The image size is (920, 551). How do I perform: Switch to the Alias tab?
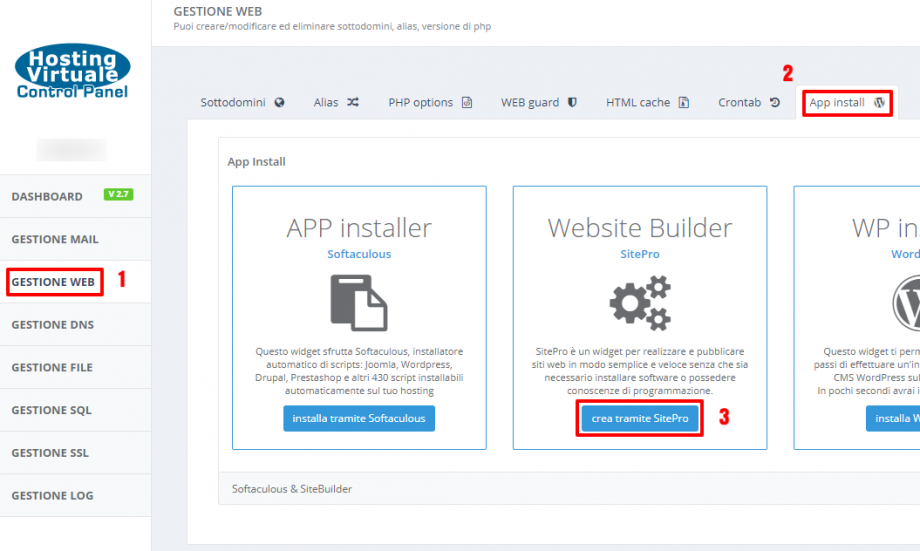coord(336,103)
